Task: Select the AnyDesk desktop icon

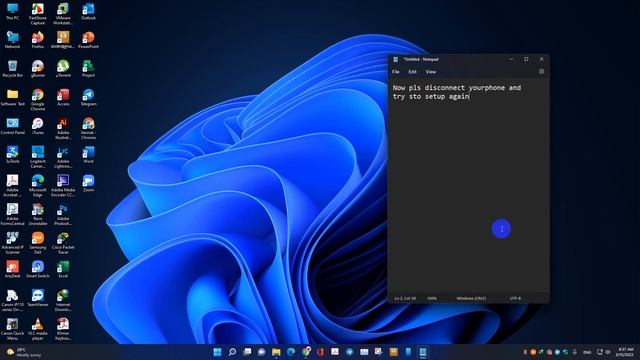Action: point(13,269)
